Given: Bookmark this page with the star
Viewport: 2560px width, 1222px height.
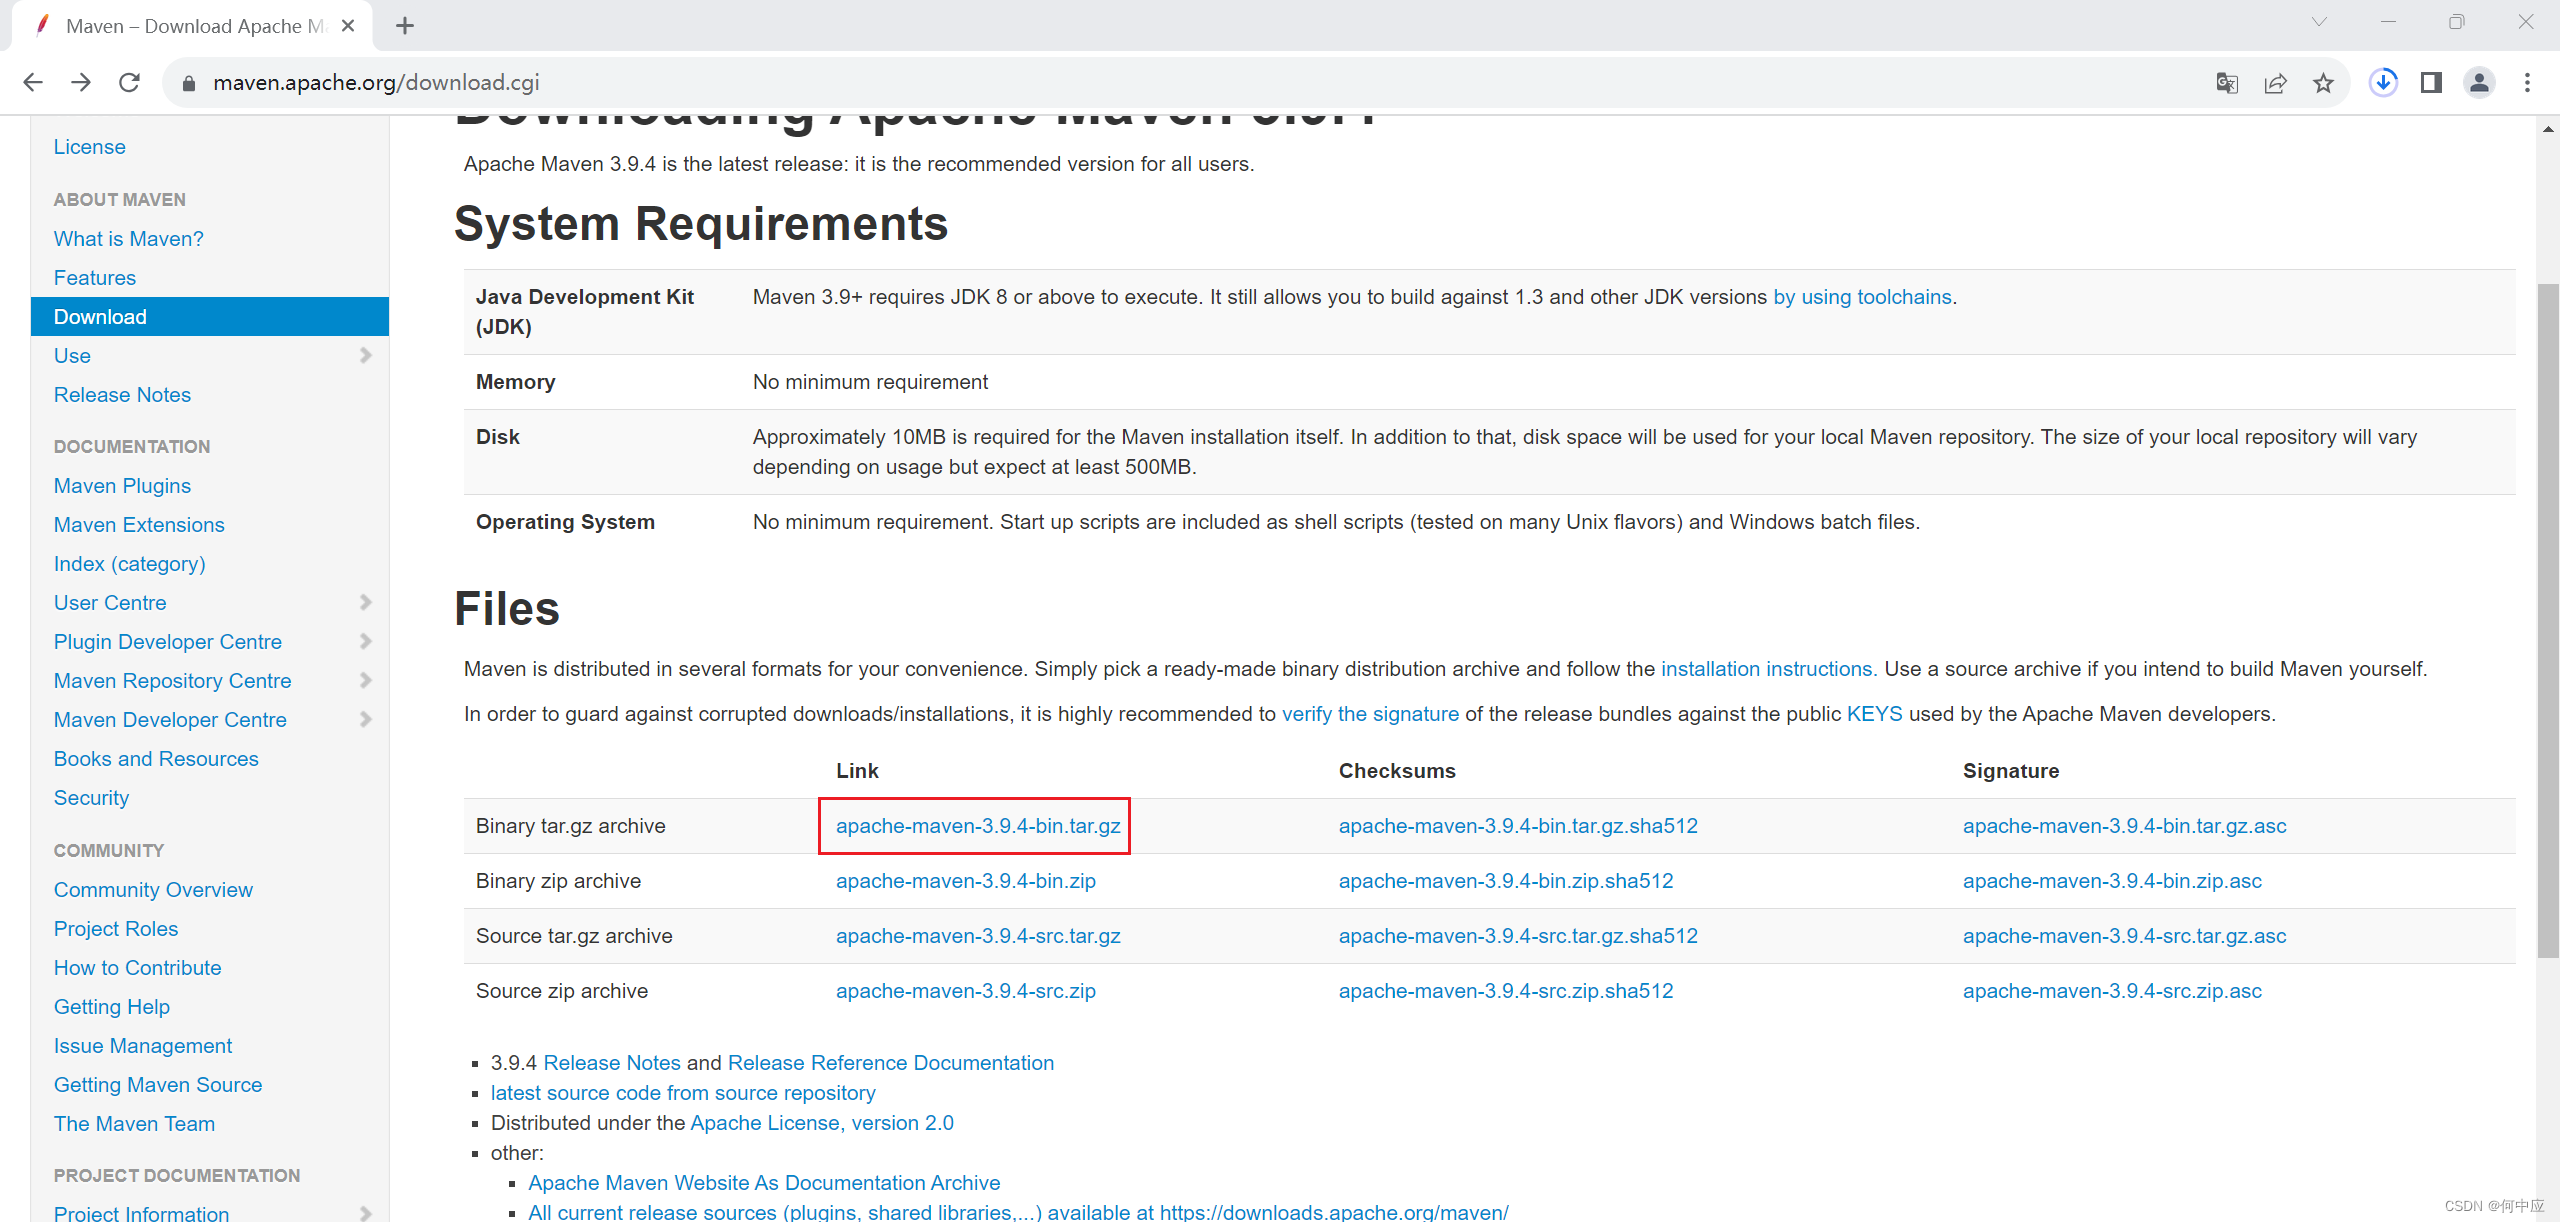Looking at the screenshot, I should coord(2323,83).
